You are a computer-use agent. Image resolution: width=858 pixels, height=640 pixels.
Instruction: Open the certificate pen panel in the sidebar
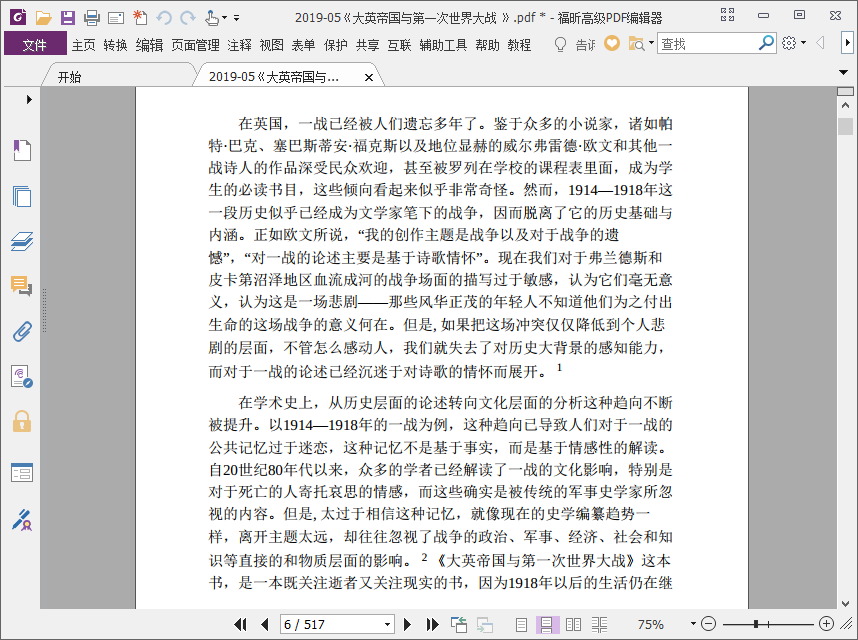(22, 520)
